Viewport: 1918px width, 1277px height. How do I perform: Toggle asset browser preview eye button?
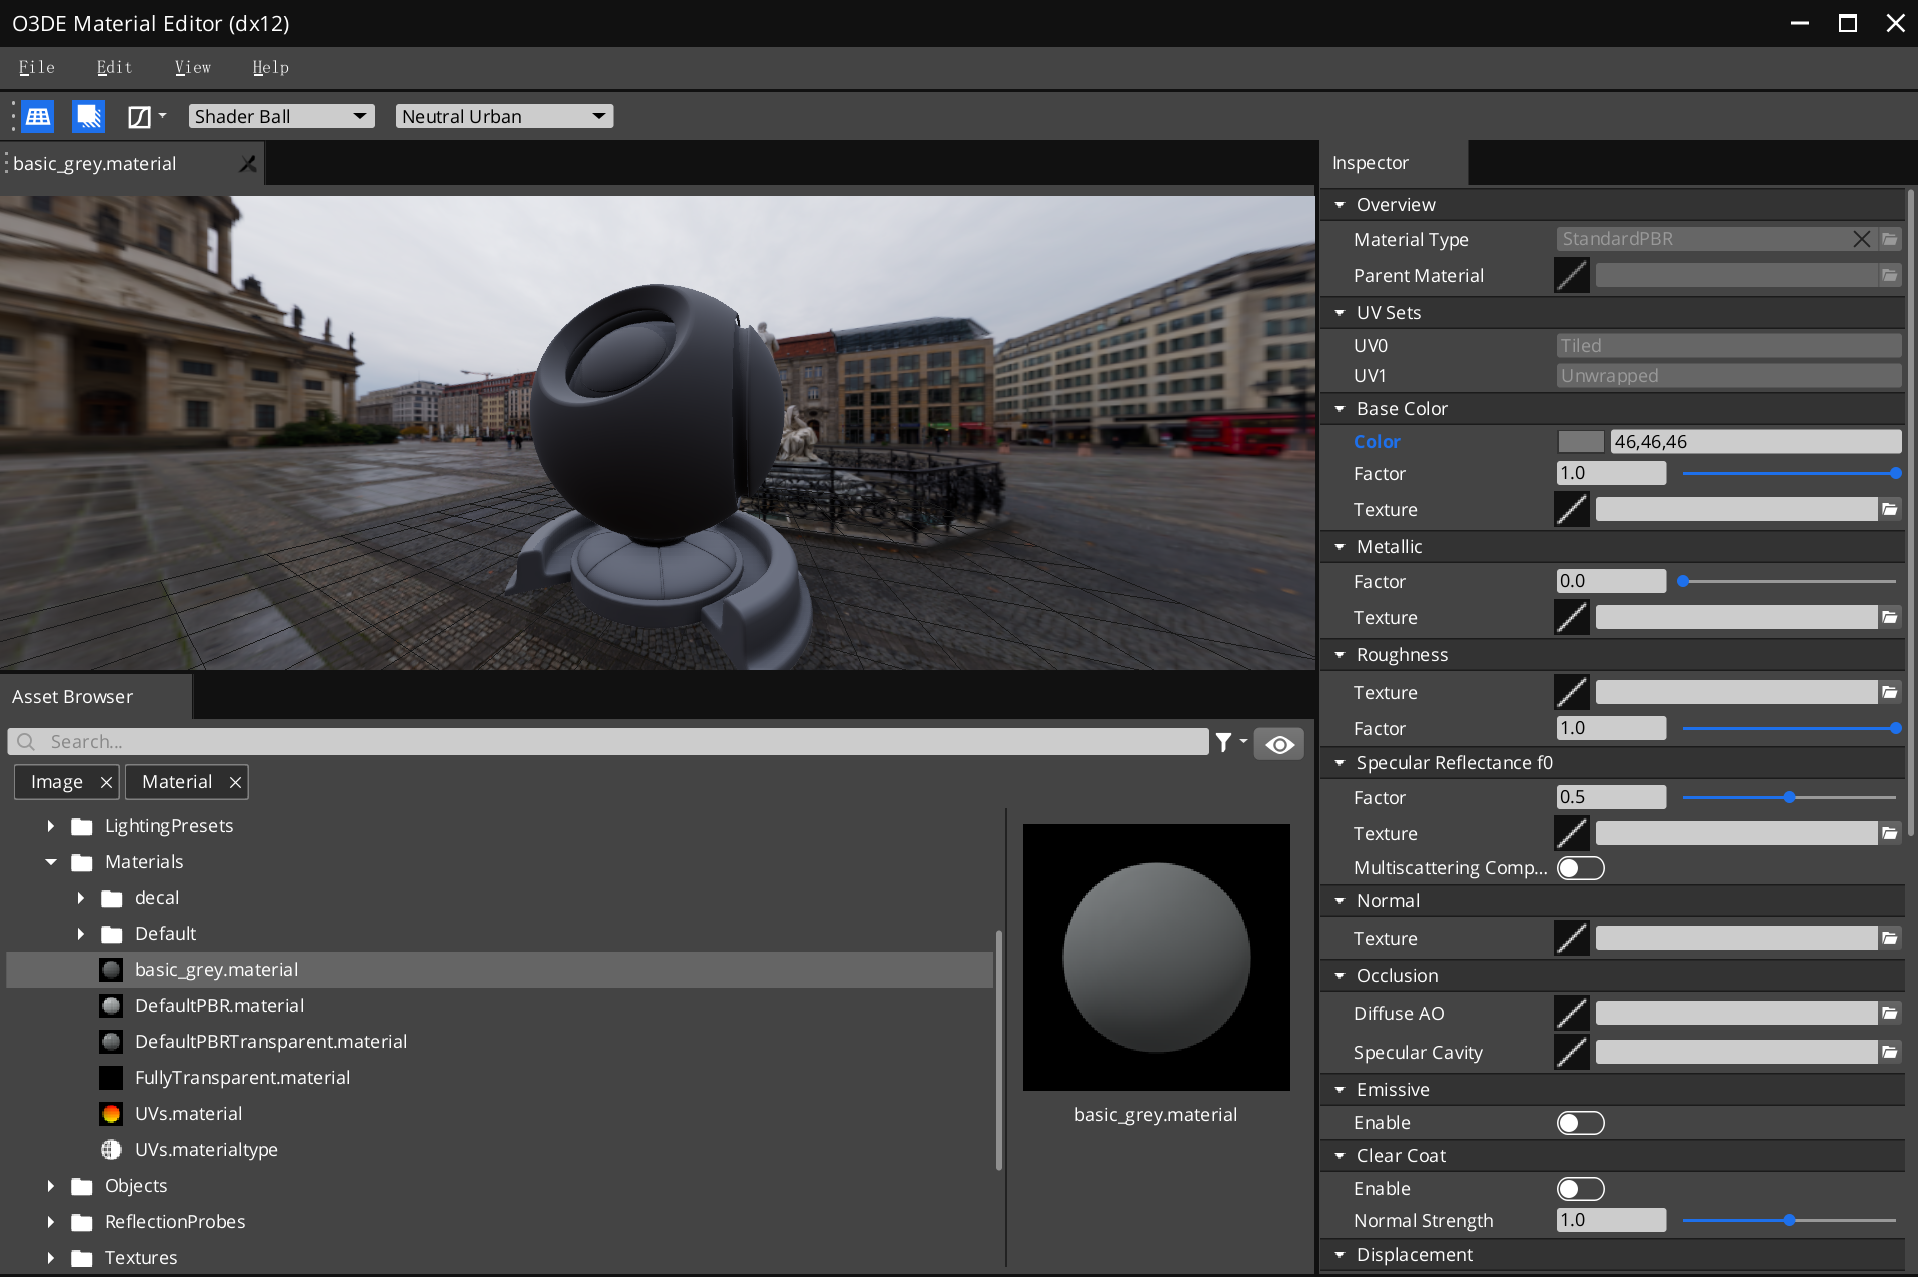pos(1279,744)
